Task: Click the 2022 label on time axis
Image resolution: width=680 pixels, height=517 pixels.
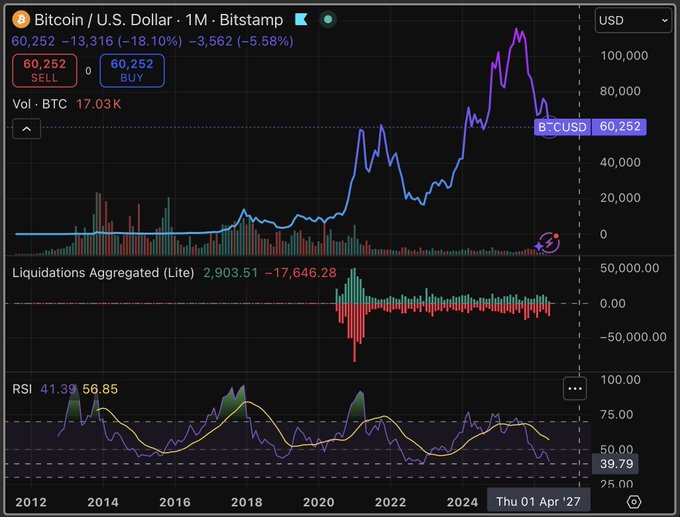Action: [390, 502]
